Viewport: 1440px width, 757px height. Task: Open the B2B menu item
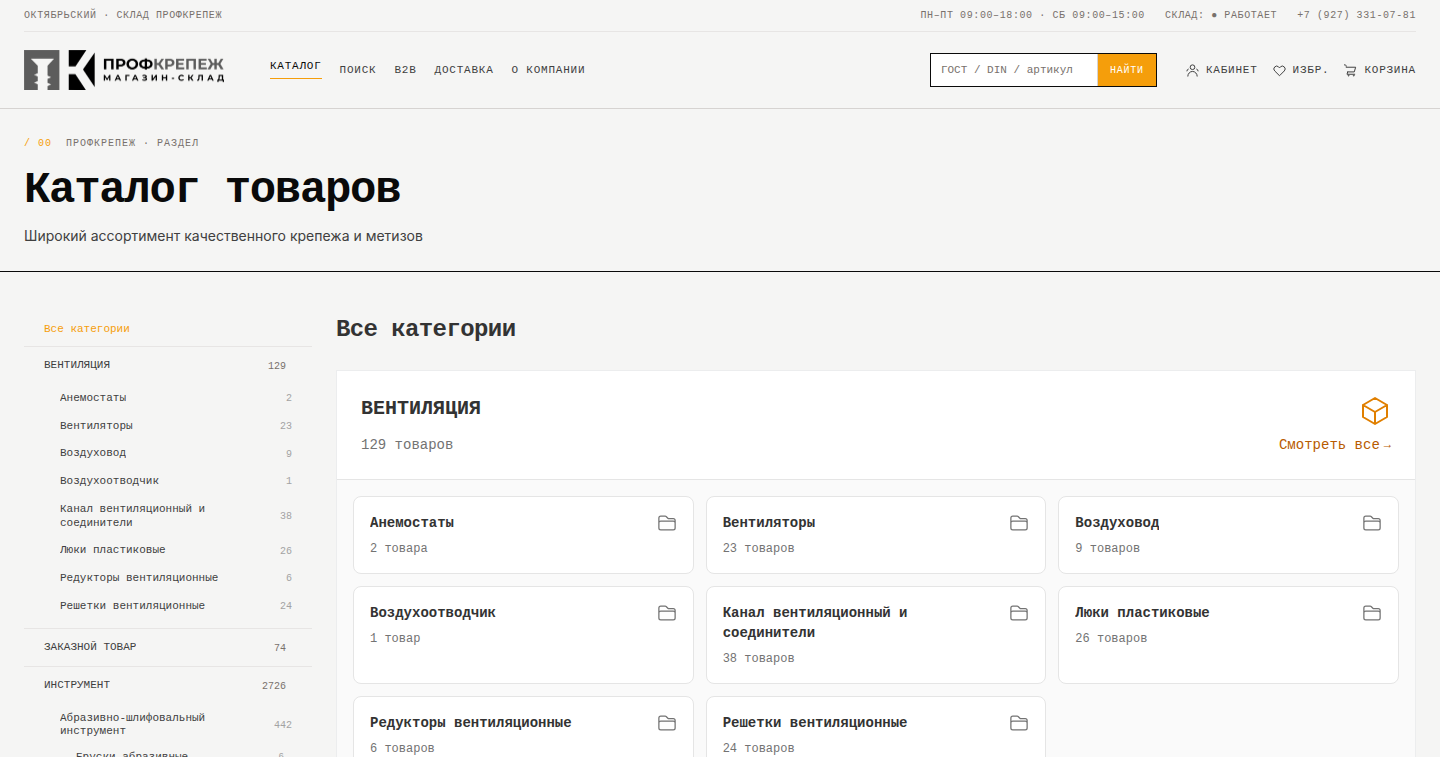(405, 70)
